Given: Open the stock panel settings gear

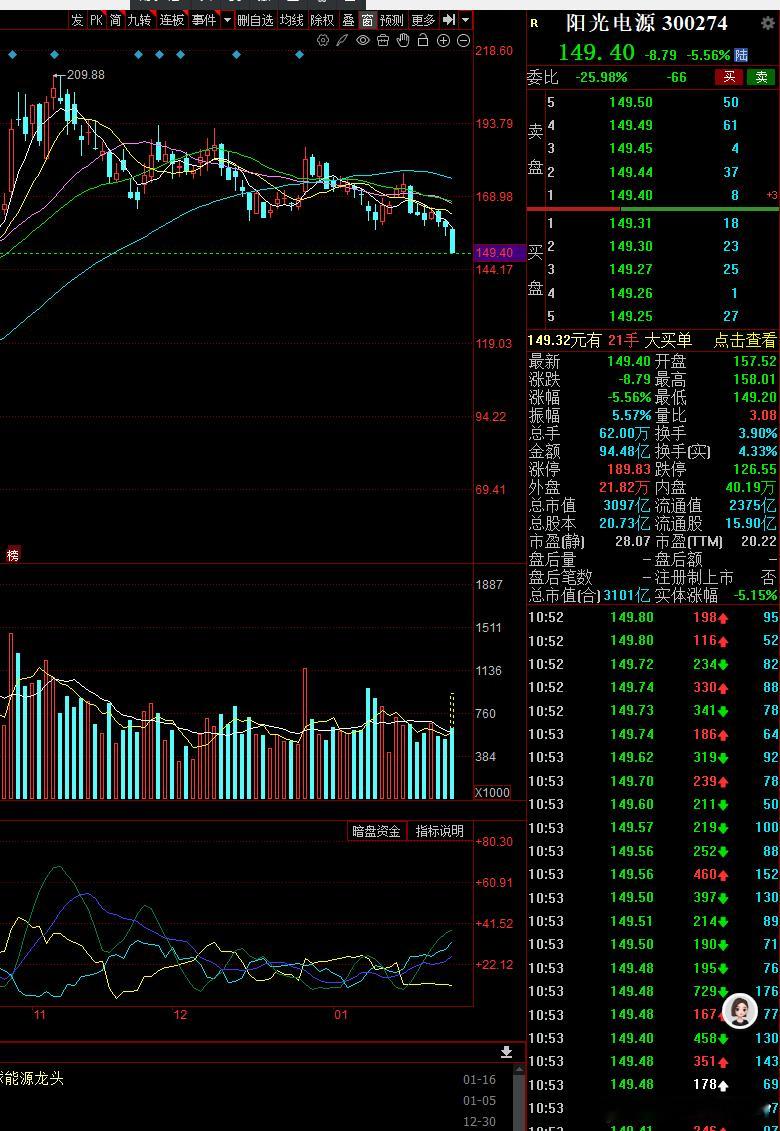Looking at the screenshot, I should (x=768, y=23).
